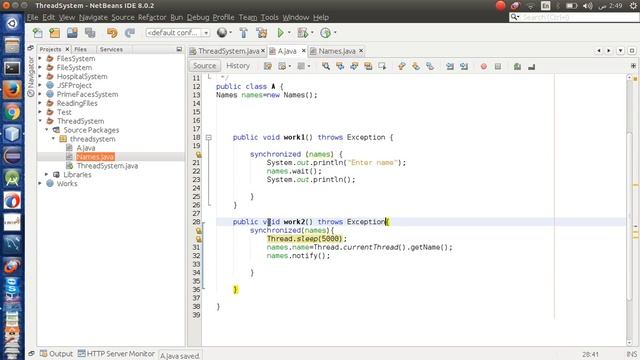Viewport: 640px width, 360px height.
Task: Click the Save All toolbar icon
Action: point(90,33)
